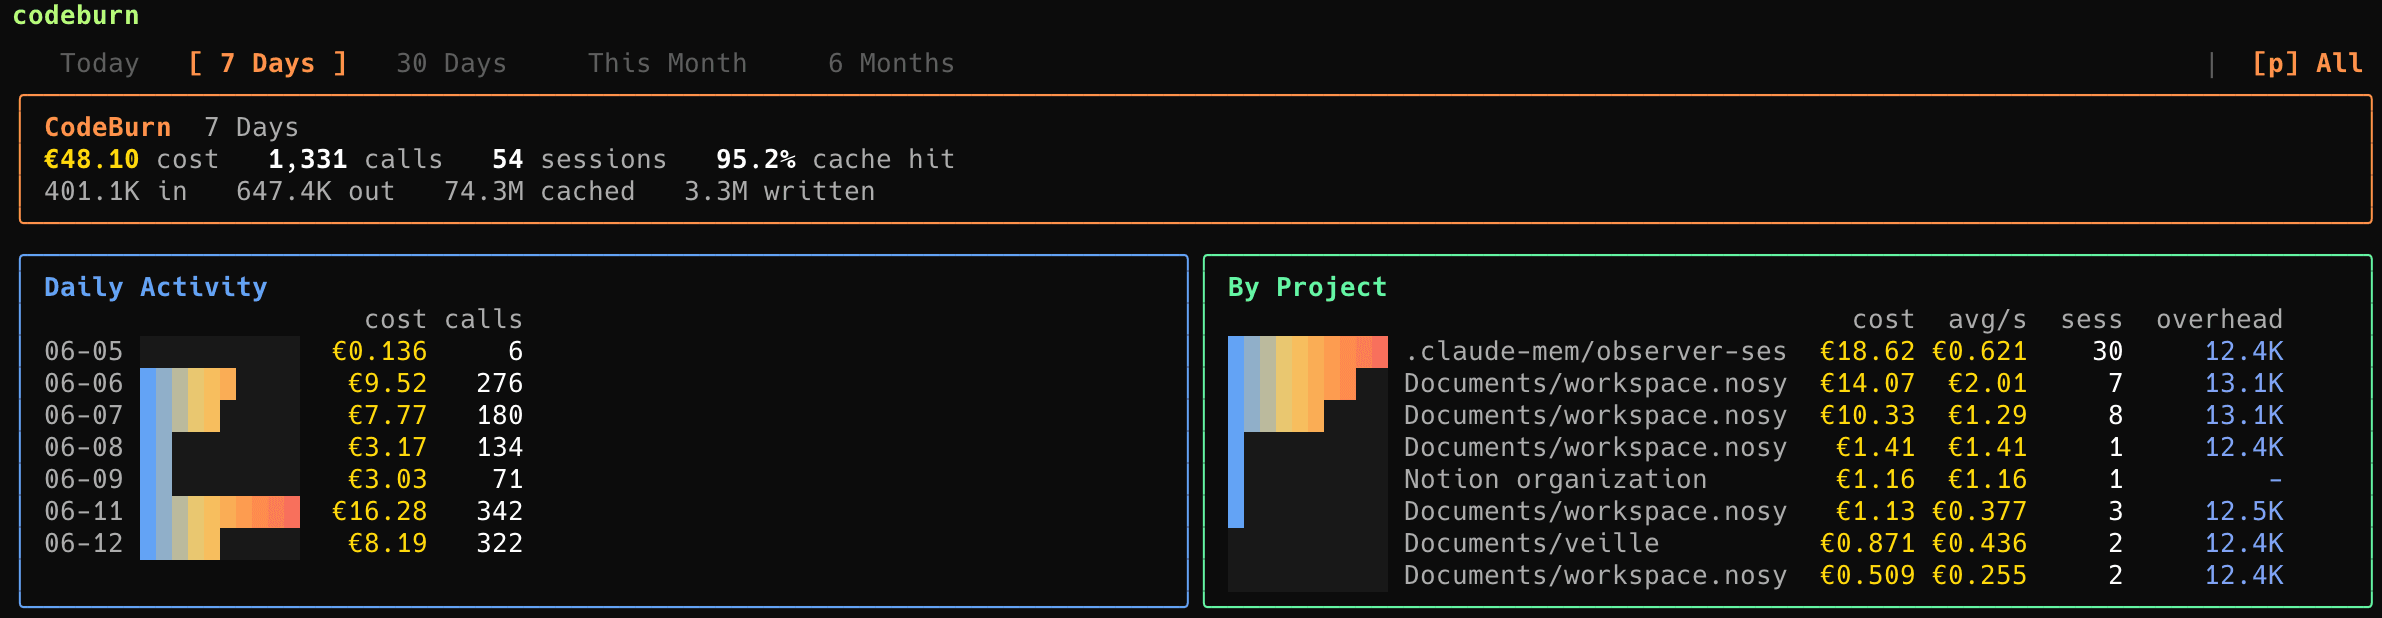Click the 322 calls value

pos(499,543)
